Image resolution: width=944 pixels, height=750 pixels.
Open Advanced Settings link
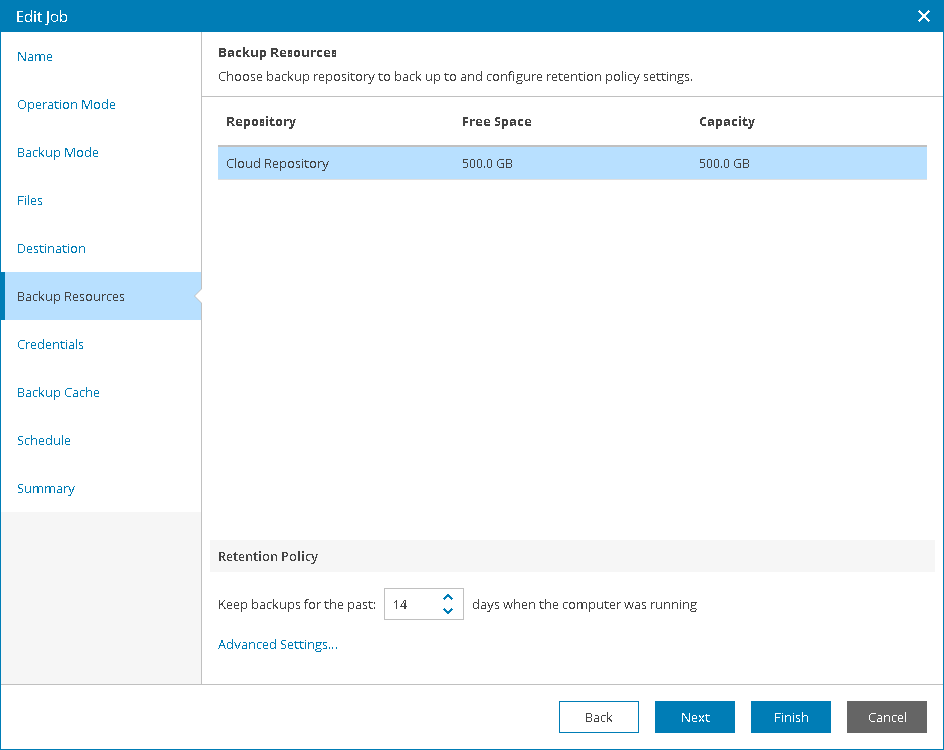pos(278,645)
